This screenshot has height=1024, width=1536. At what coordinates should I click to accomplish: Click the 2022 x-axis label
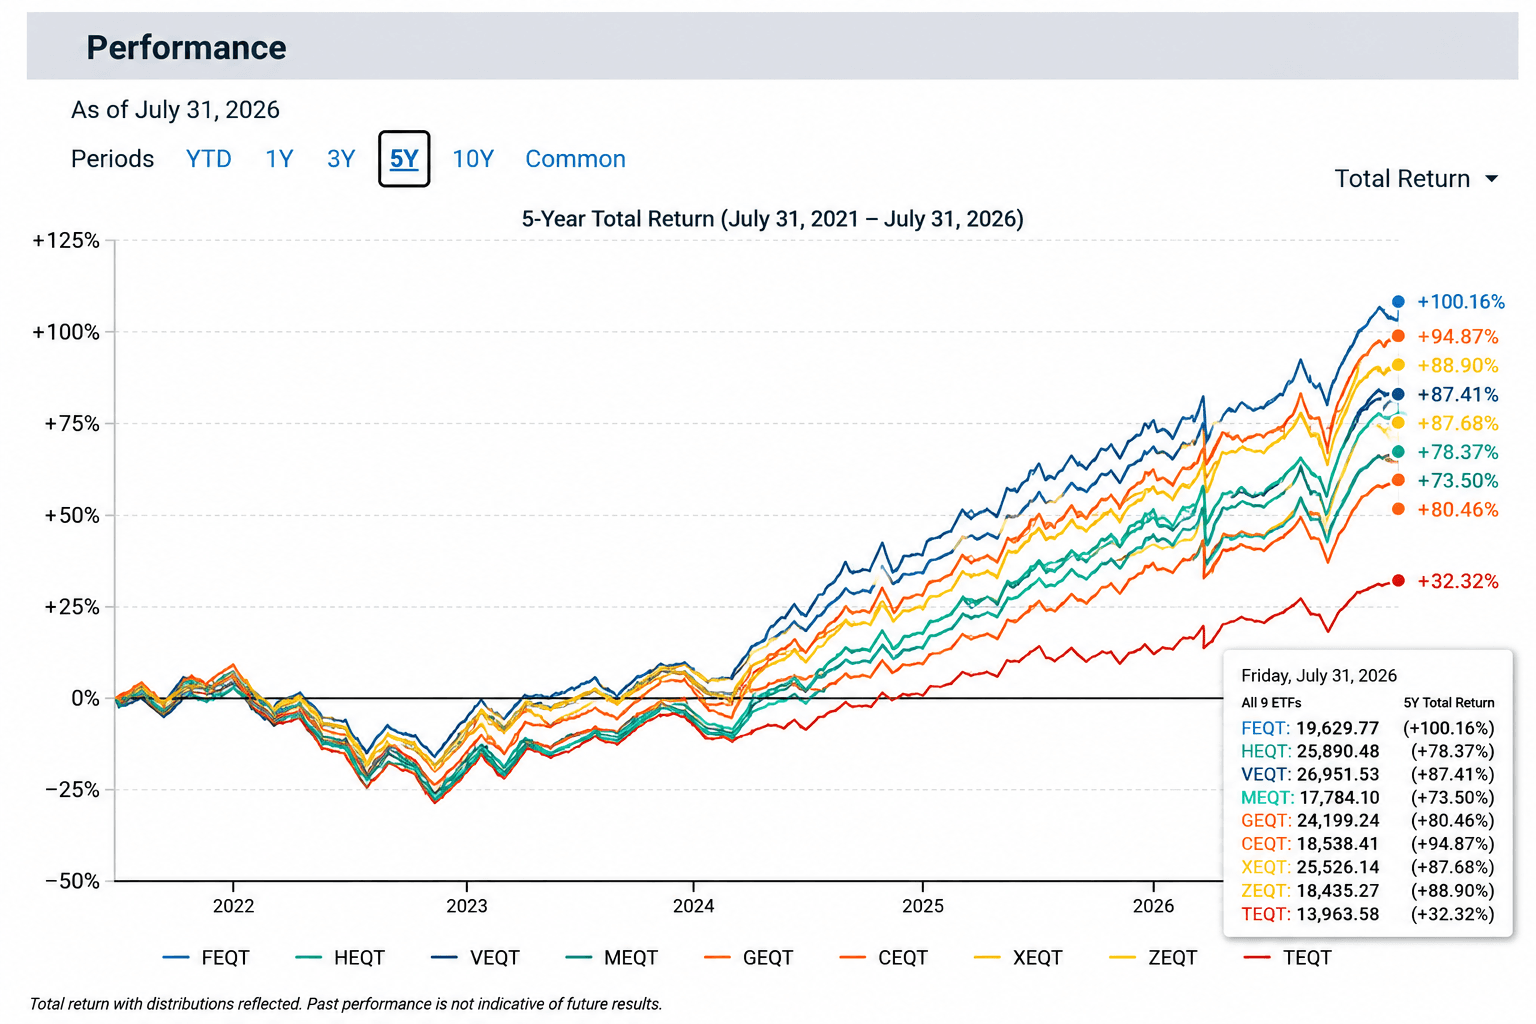(234, 906)
